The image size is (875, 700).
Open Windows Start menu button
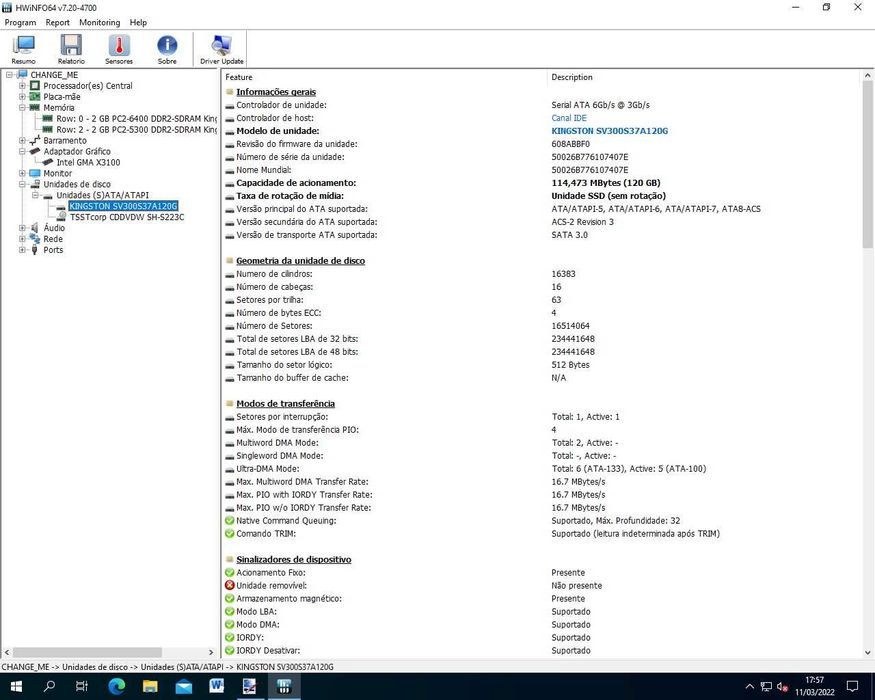point(16,686)
